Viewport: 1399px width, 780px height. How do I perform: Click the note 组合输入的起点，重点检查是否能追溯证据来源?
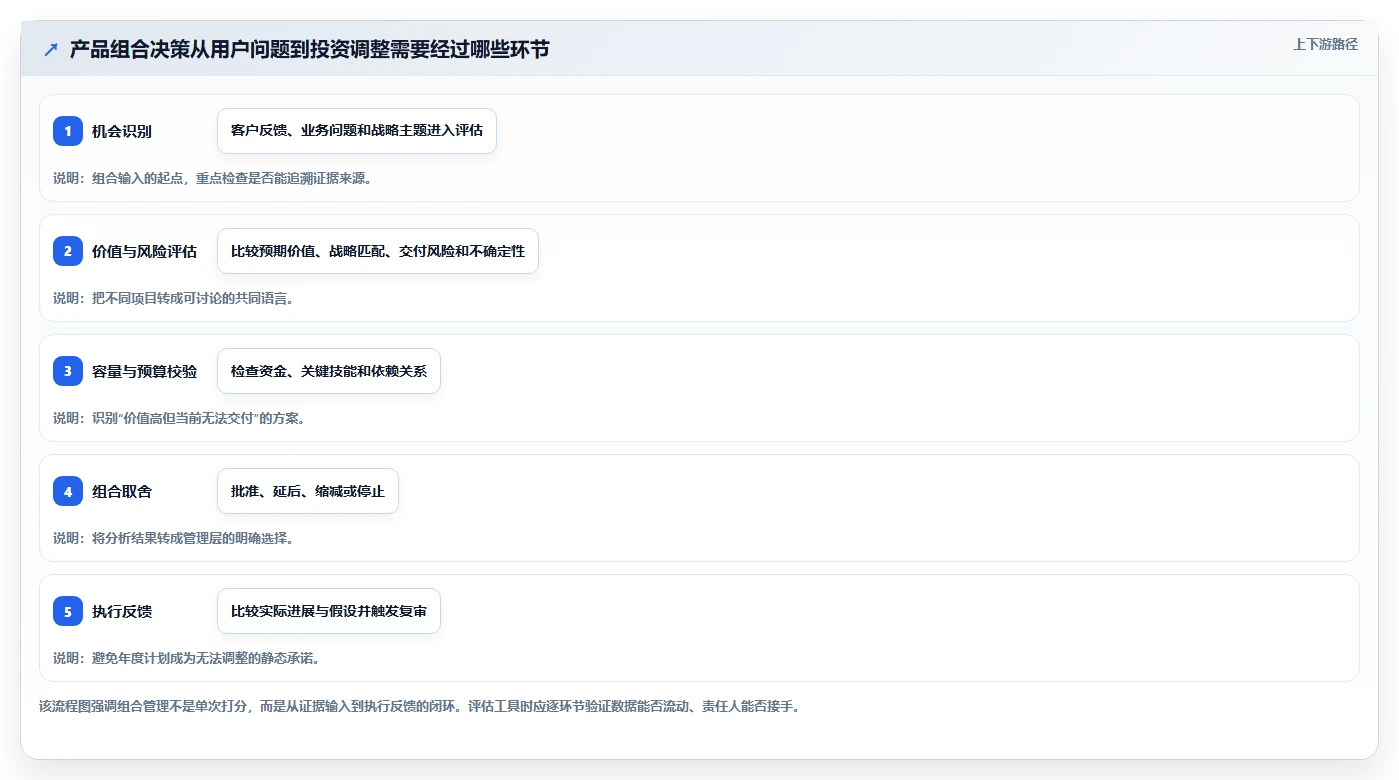click(x=213, y=178)
